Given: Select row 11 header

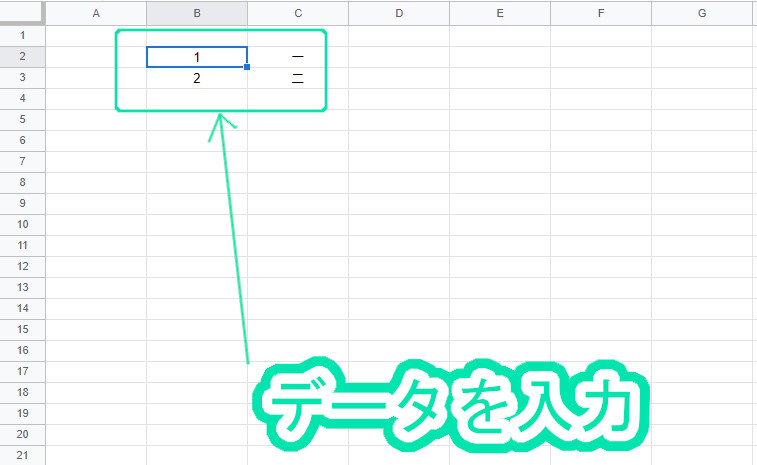Looking at the screenshot, I should (x=22, y=246).
